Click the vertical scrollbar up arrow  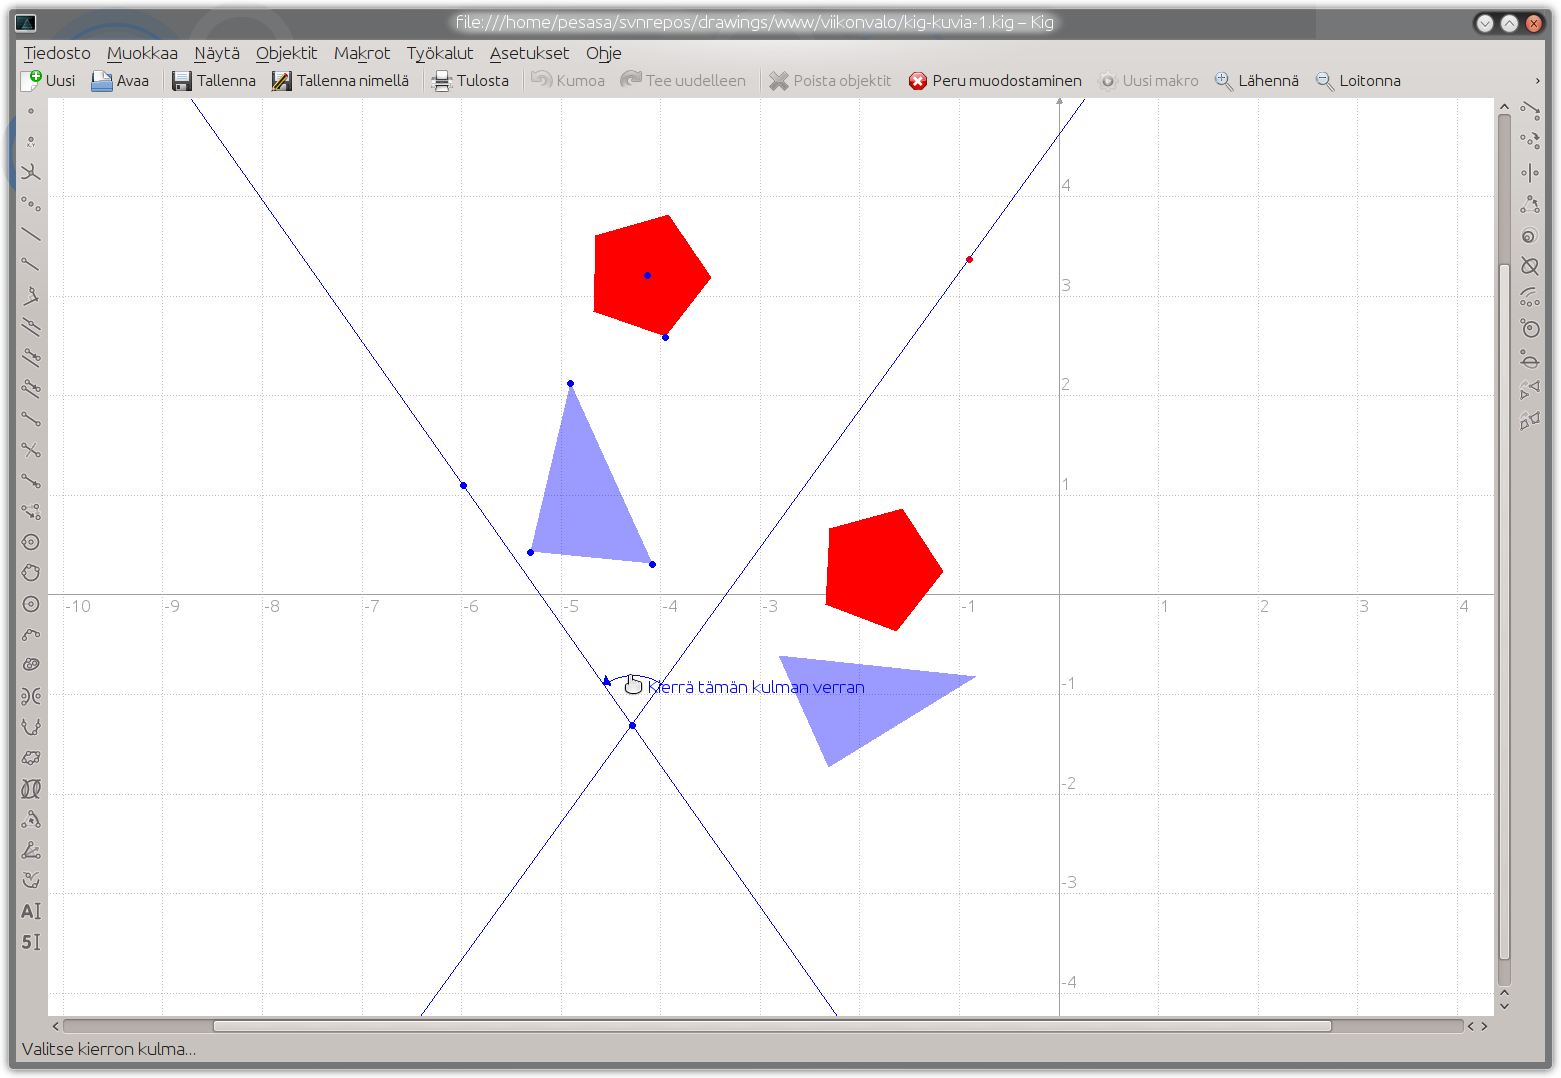[1504, 105]
